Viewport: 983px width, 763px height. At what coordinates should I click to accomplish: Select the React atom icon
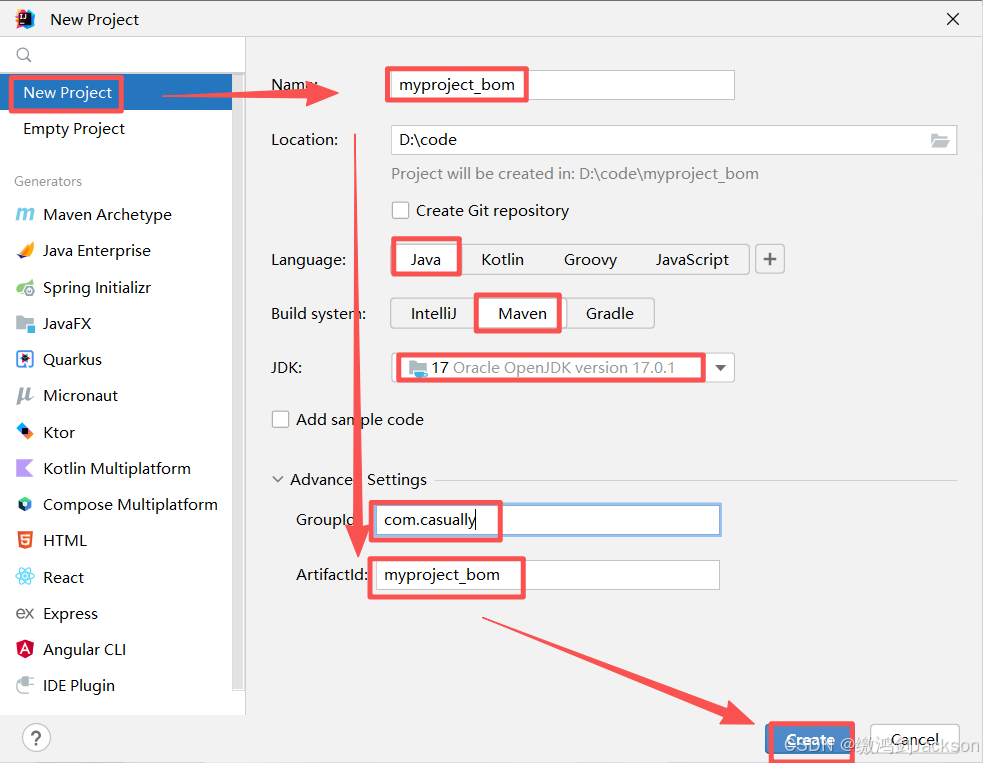pos(25,577)
